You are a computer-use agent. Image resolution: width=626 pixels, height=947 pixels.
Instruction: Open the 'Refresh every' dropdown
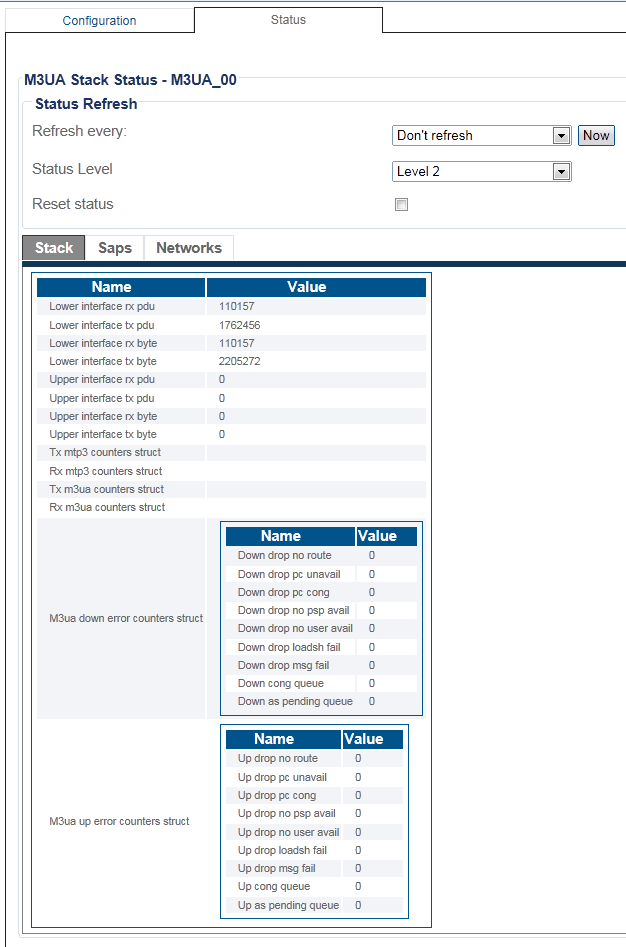tap(481, 135)
